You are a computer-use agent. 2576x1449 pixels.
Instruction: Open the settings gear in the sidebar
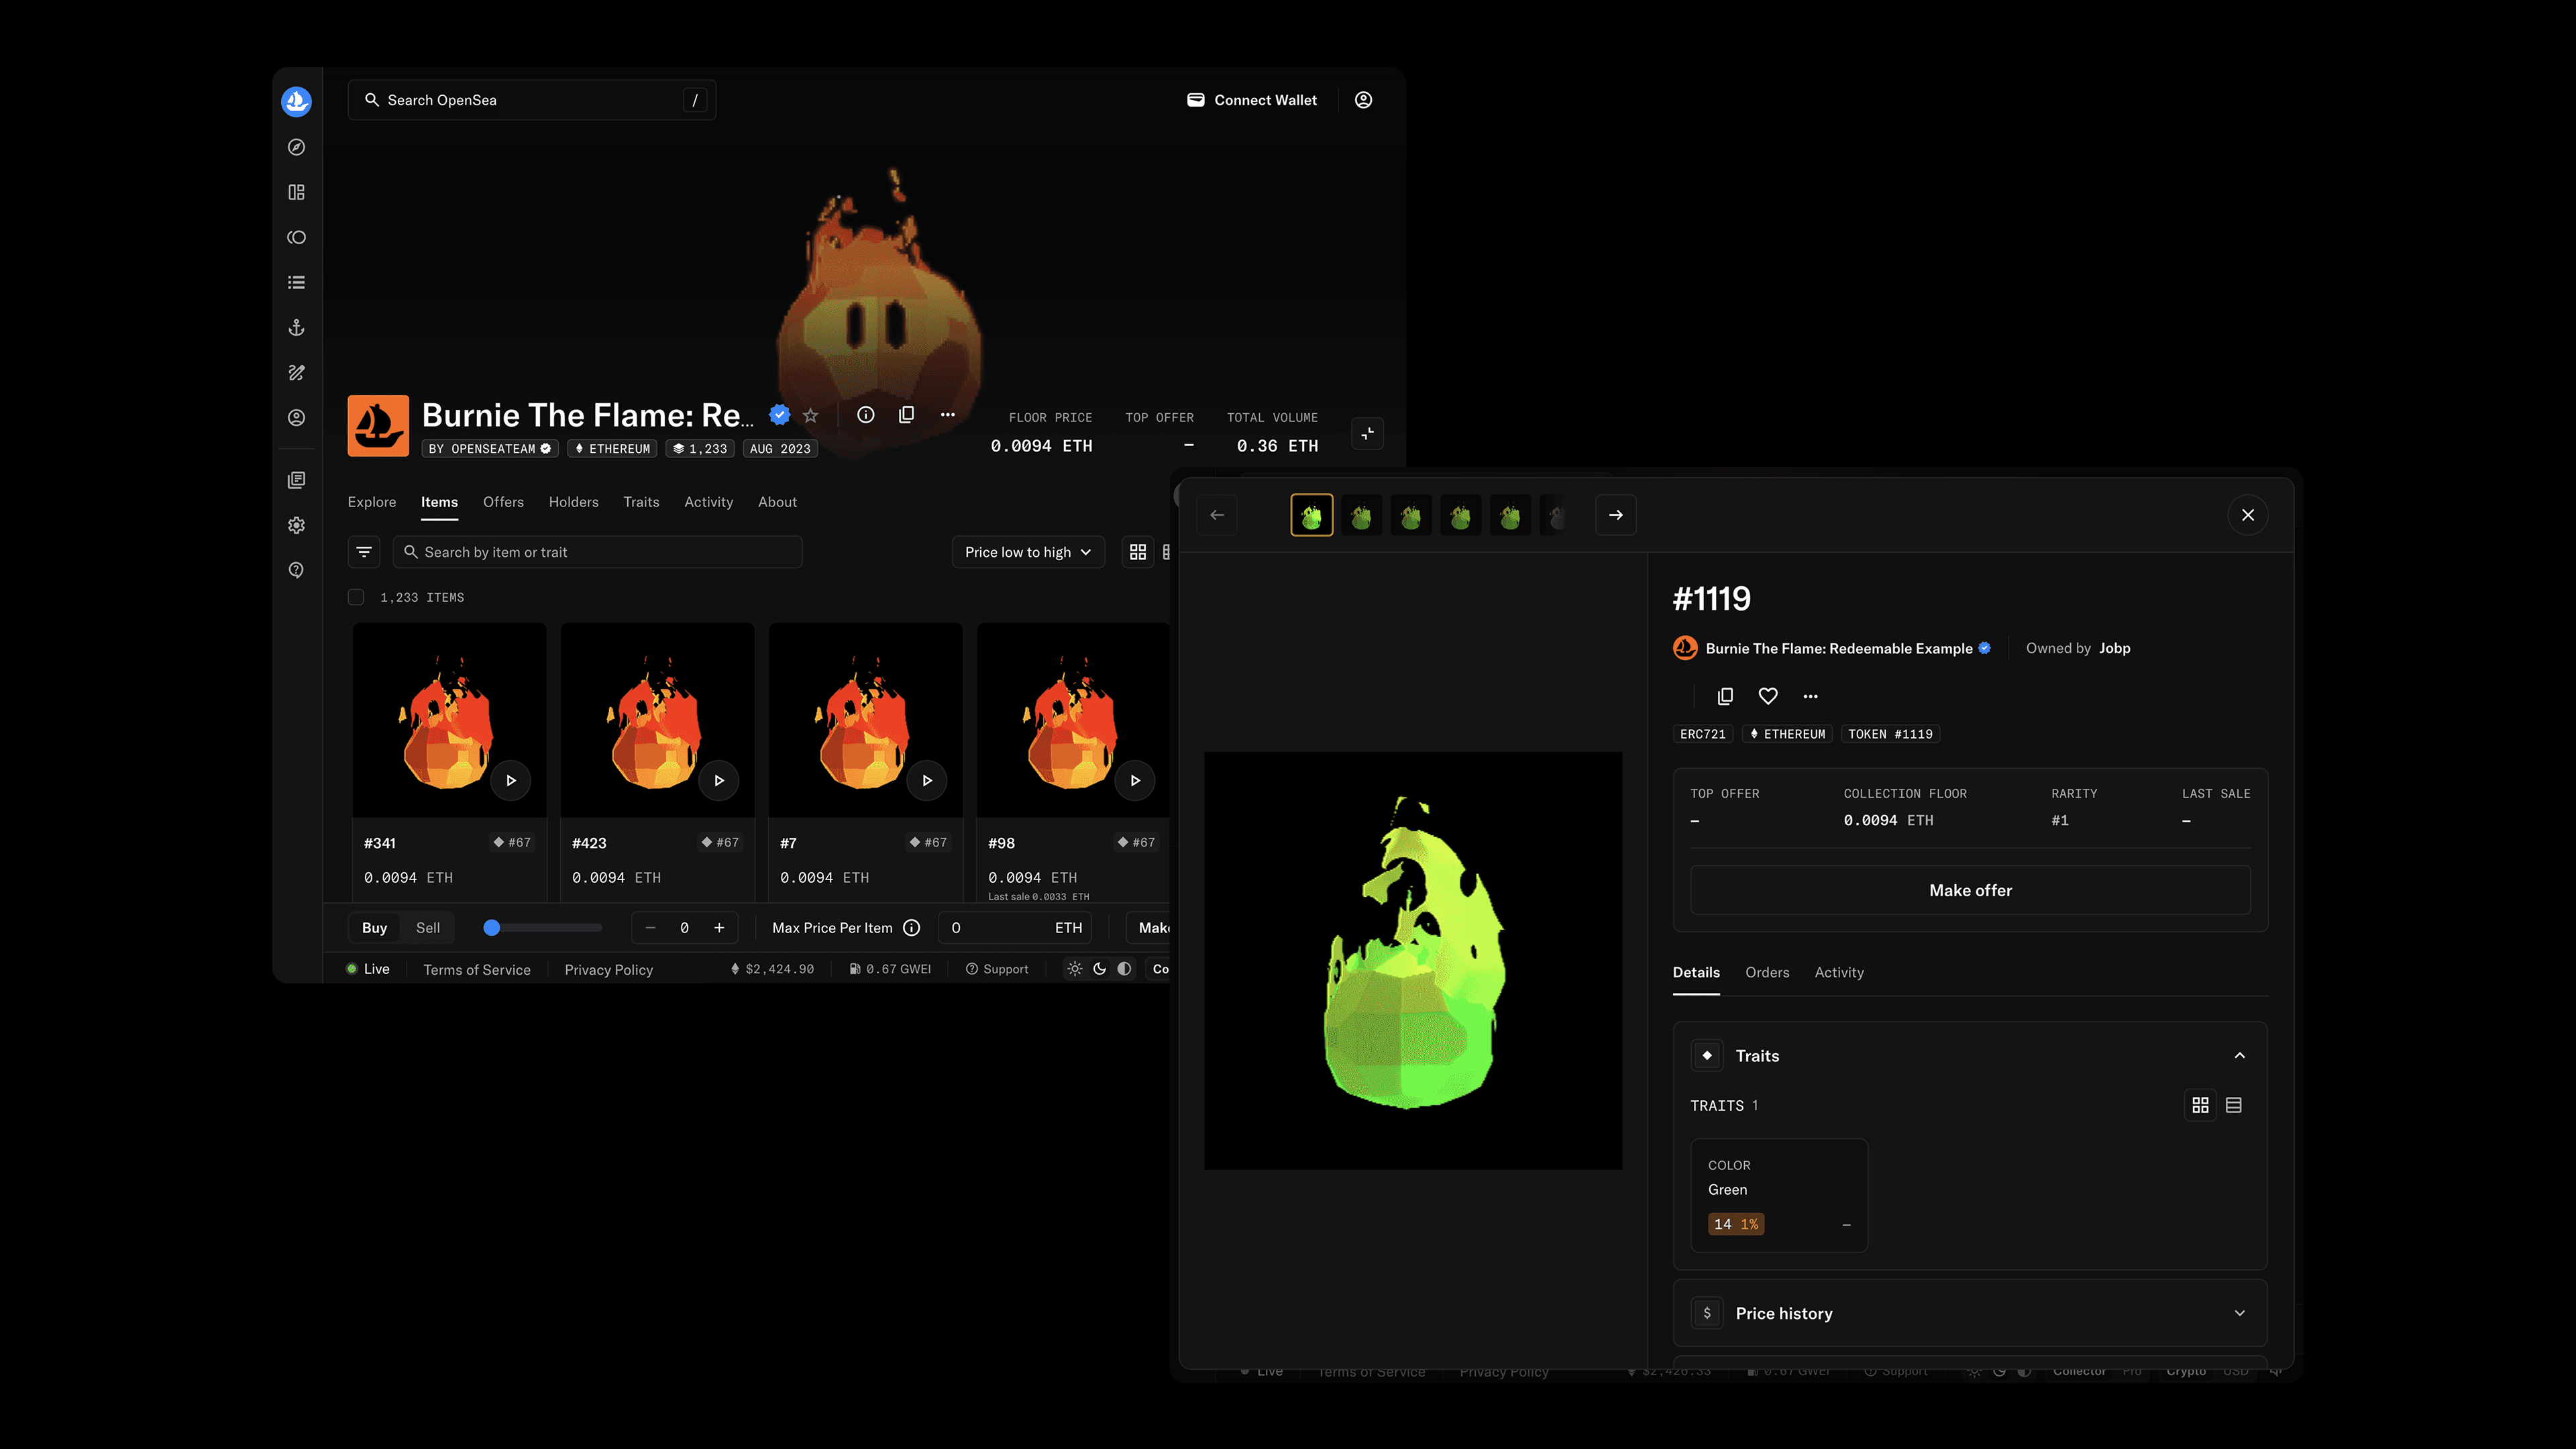(296, 525)
